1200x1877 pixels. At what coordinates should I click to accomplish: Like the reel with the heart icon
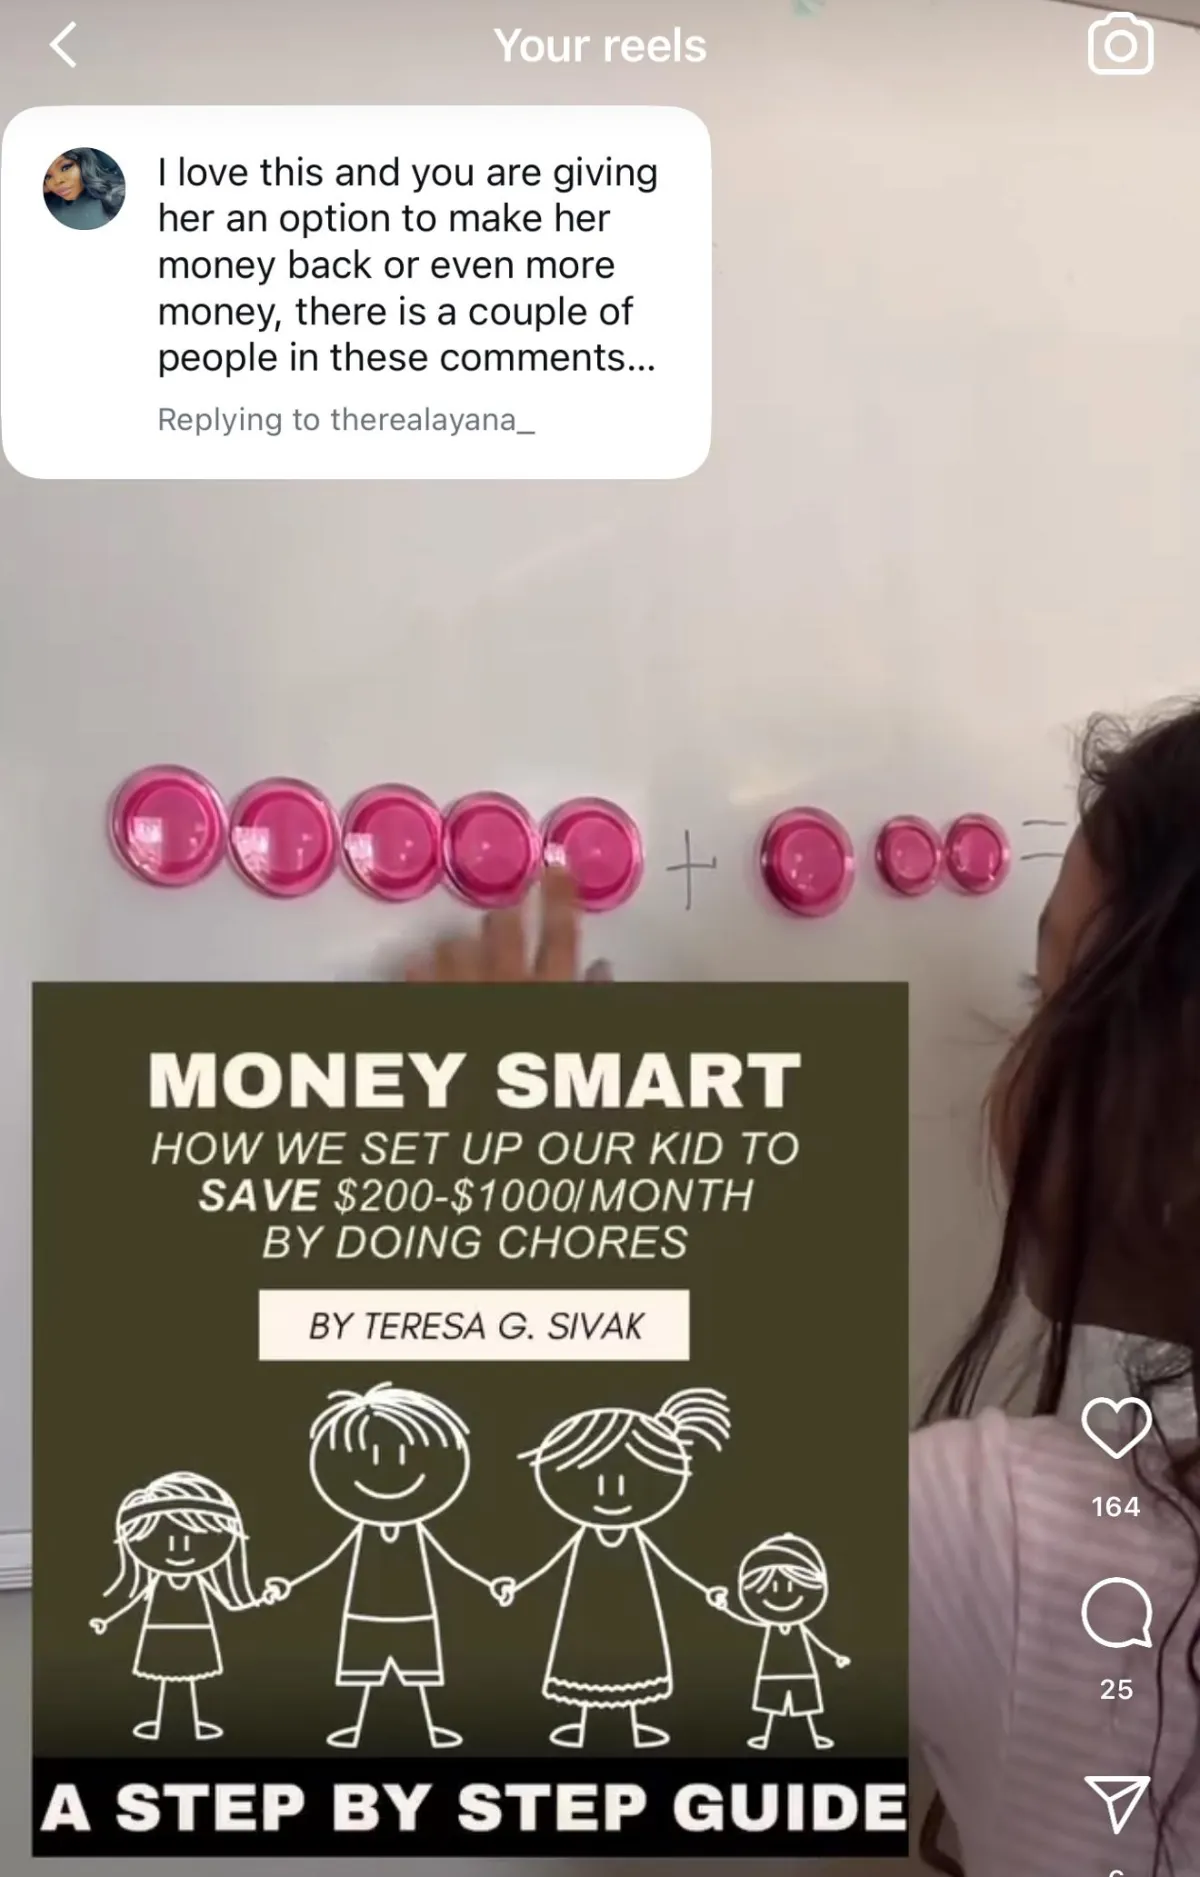pos(1117,1427)
